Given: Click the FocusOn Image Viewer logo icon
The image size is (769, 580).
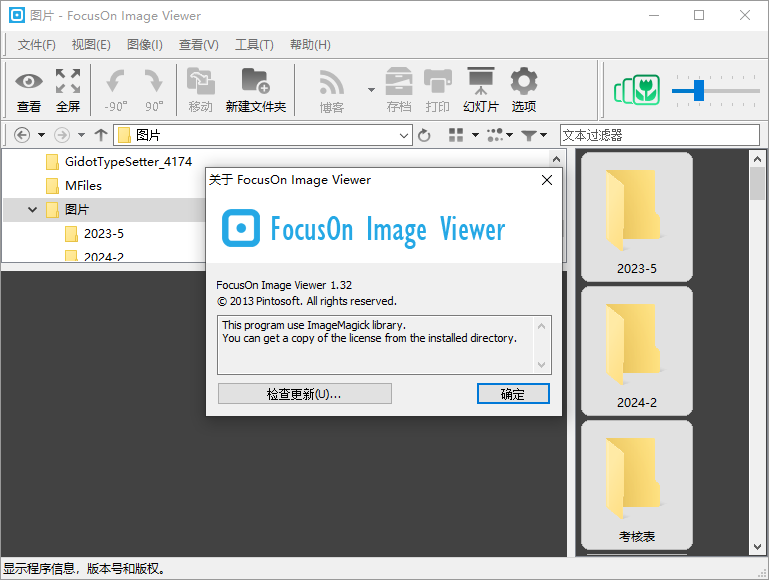Looking at the screenshot, I should (x=241, y=228).
